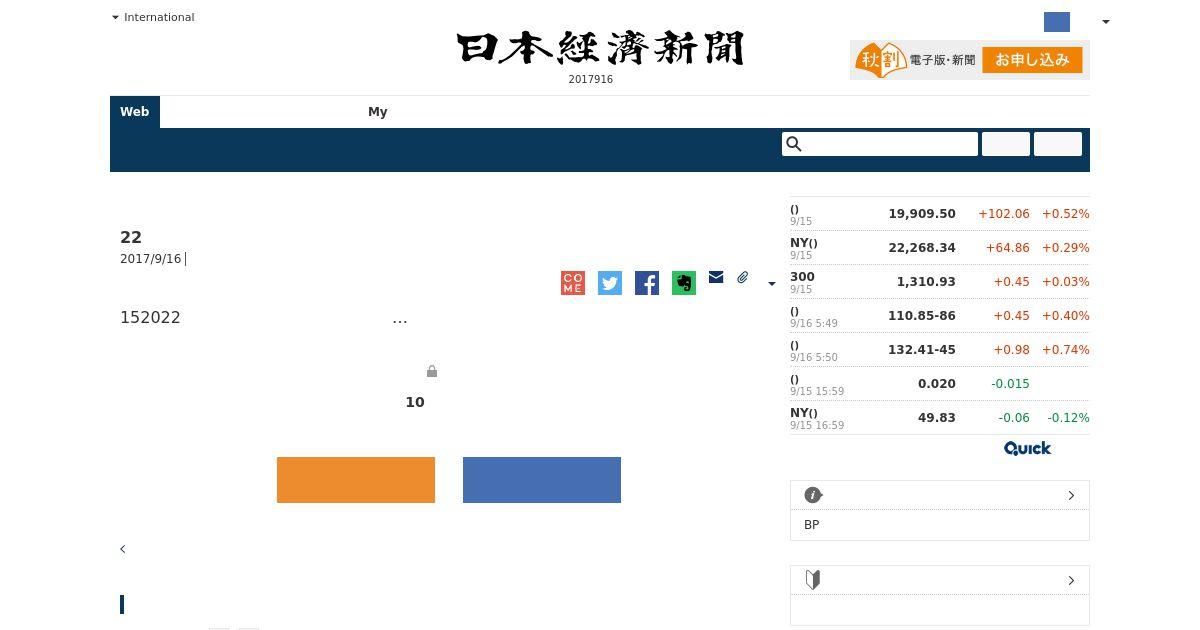The height and width of the screenshot is (630, 1200).
Task: Click the lock icon in article
Action: click(432, 371)
